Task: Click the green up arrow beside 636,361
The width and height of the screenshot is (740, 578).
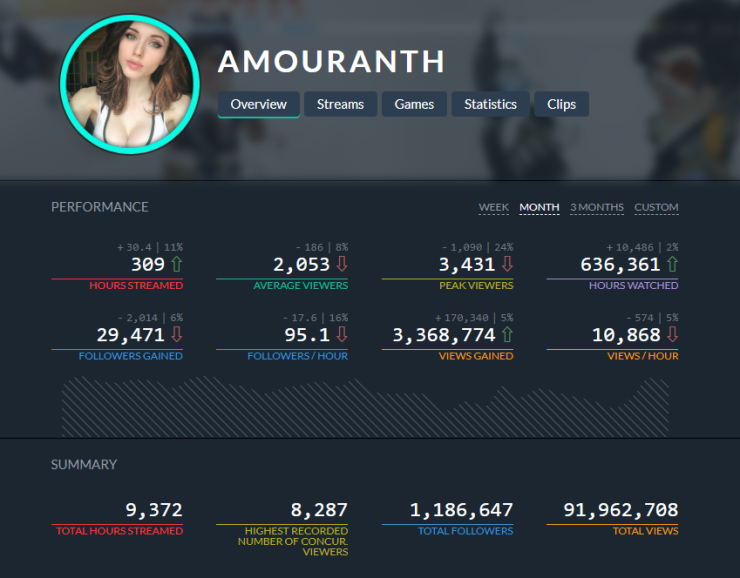Action: pyautogui.click(x=672, y=264)
